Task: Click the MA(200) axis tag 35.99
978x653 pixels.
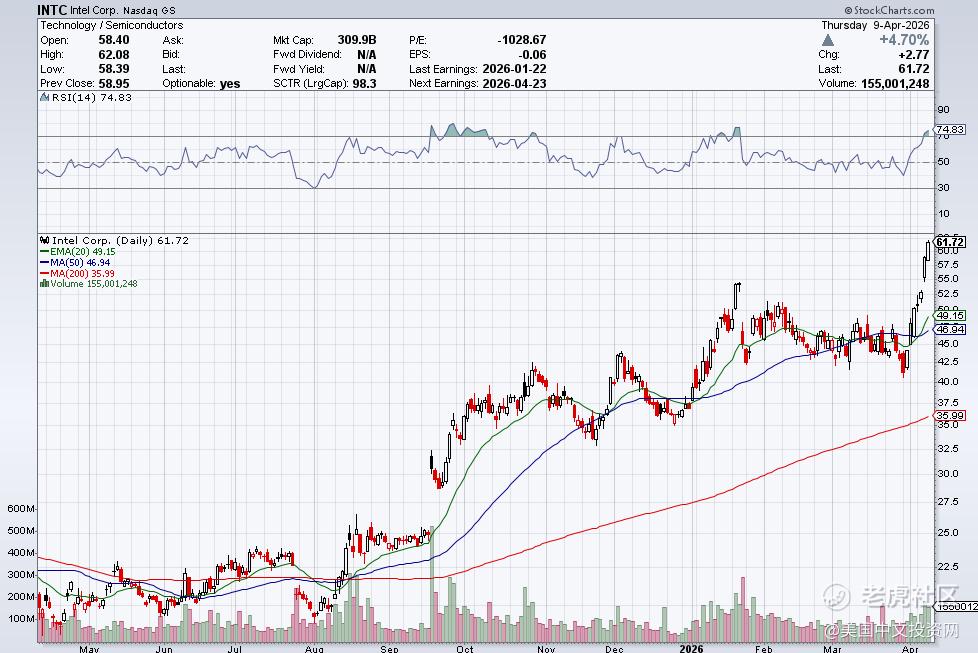Action: [x=950, y=415]
